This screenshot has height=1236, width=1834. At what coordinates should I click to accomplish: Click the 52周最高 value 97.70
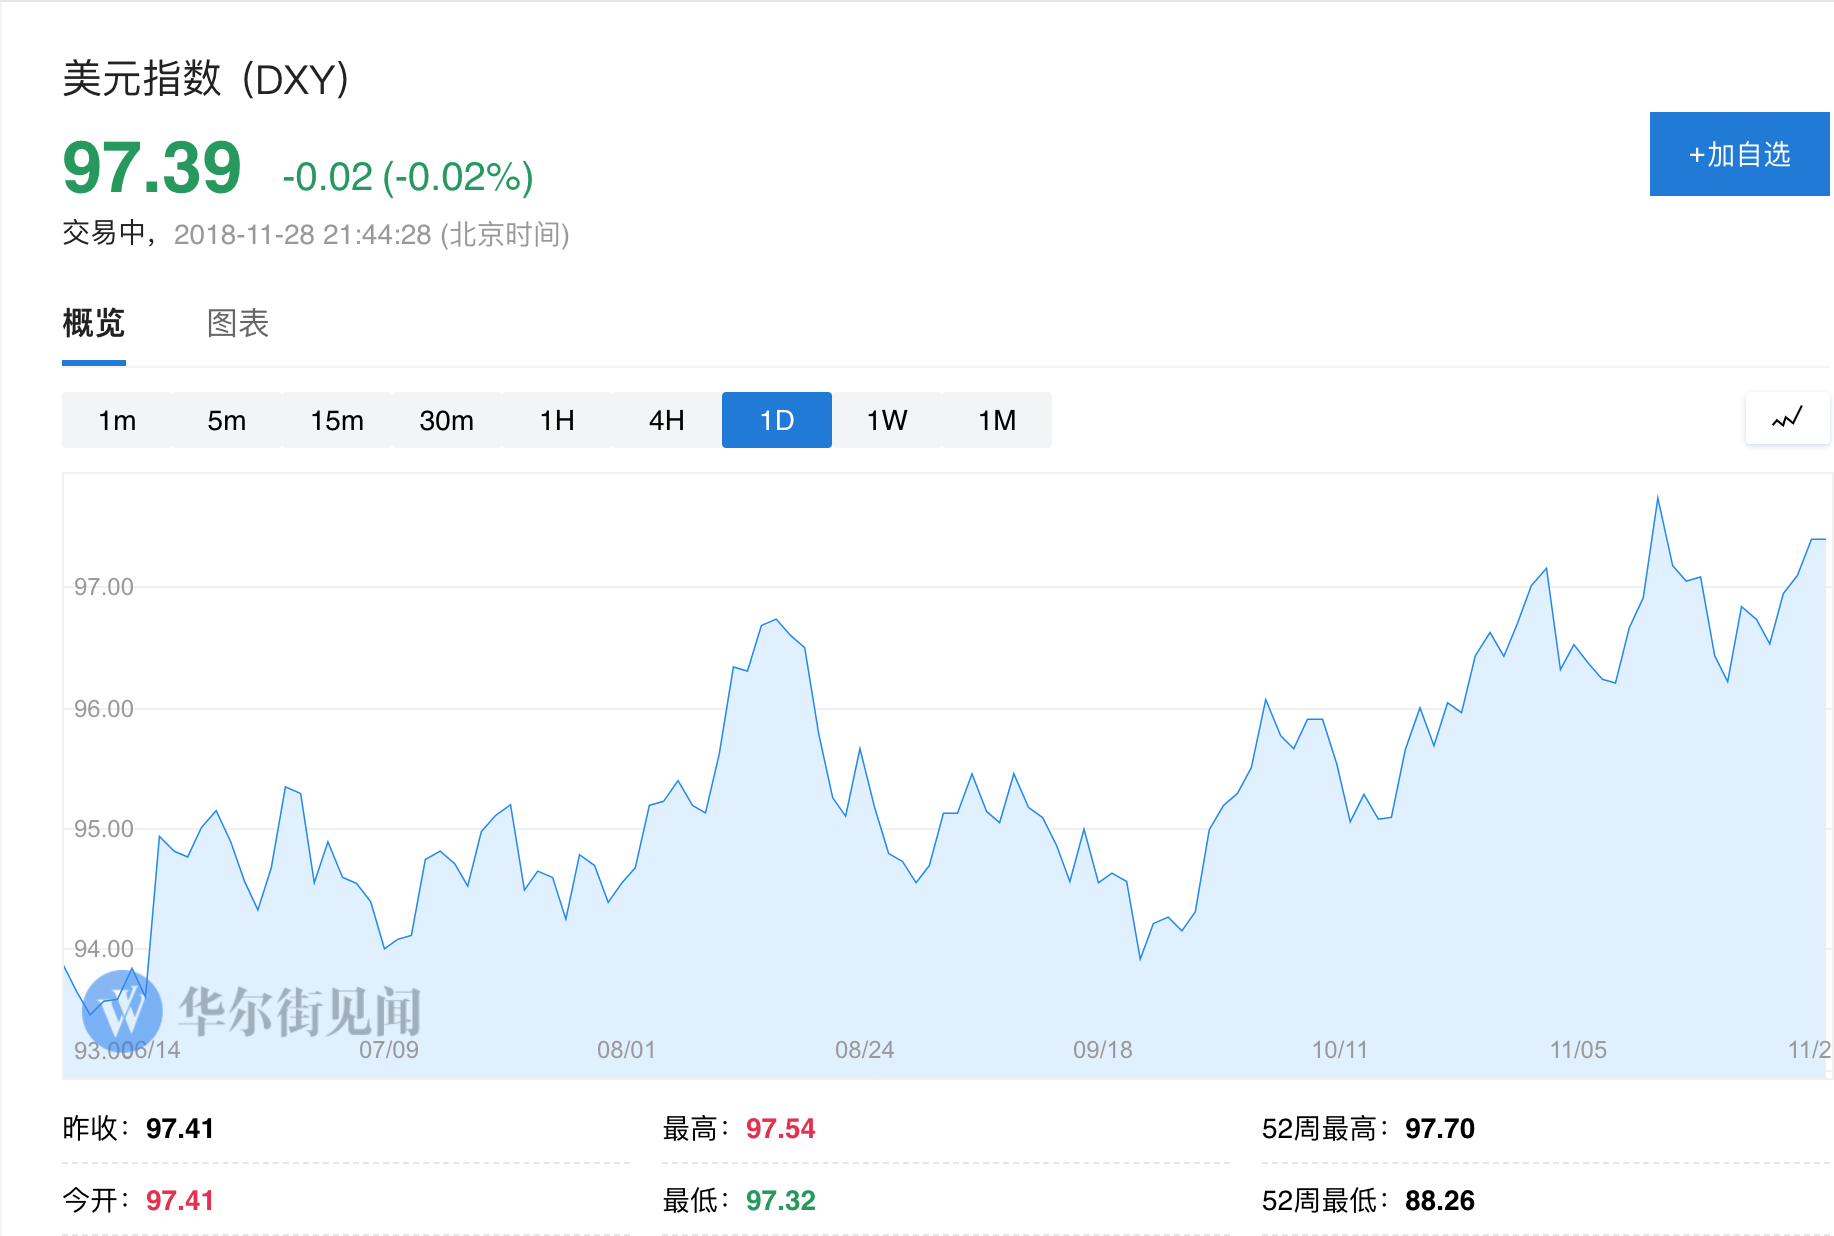click(x=1439, y=1129)
